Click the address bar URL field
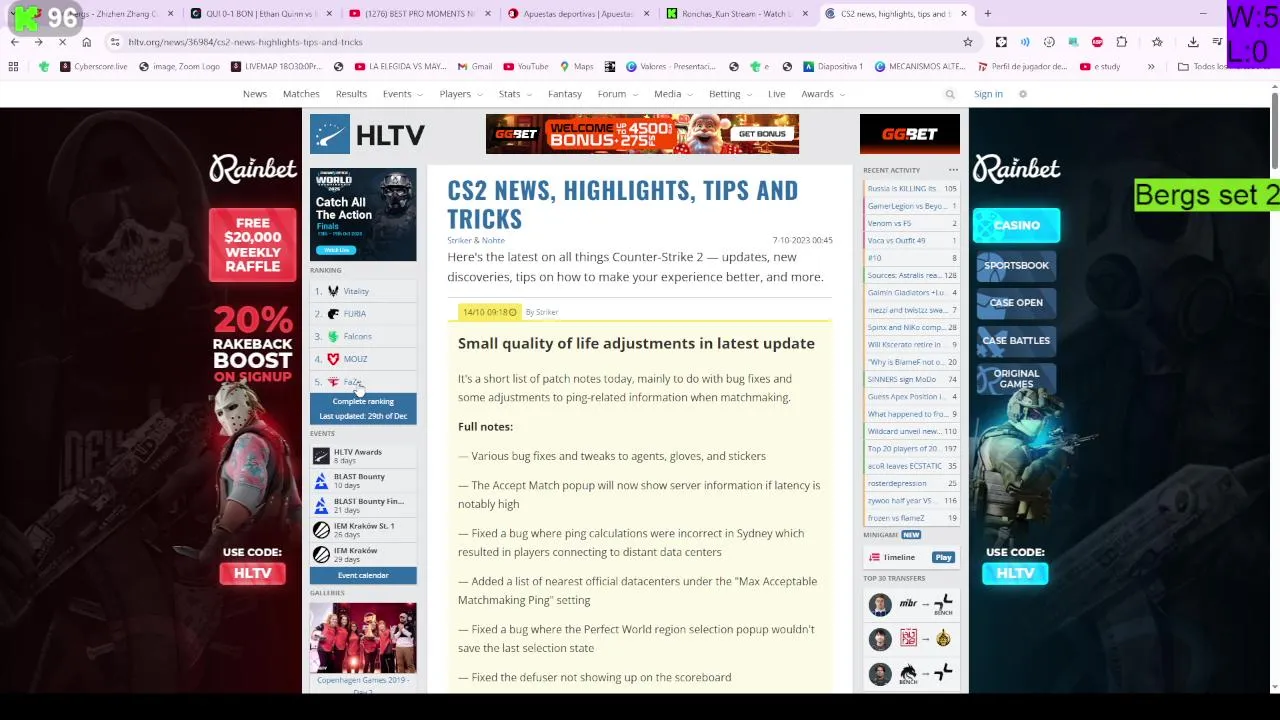The image size is (1280, 720). point(540,42)
